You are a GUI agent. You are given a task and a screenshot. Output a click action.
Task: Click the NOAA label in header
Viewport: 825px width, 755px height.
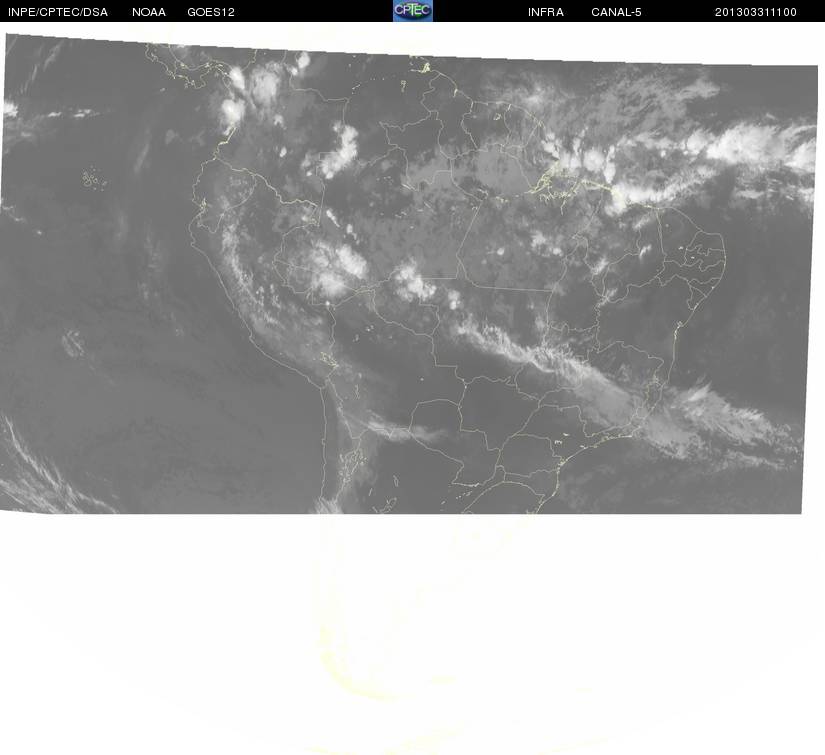coord(149,12)
